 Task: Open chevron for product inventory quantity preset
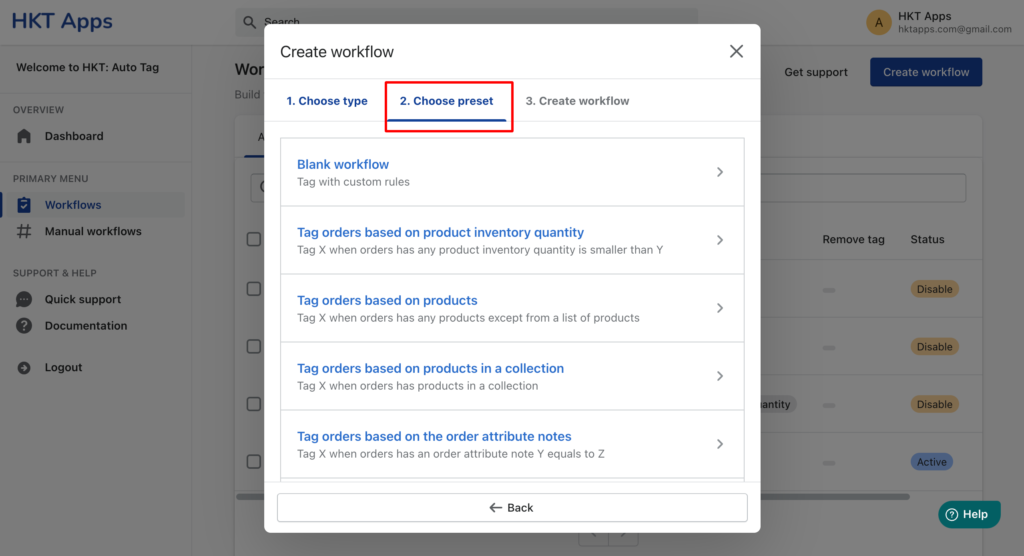[x=720, y=240]
